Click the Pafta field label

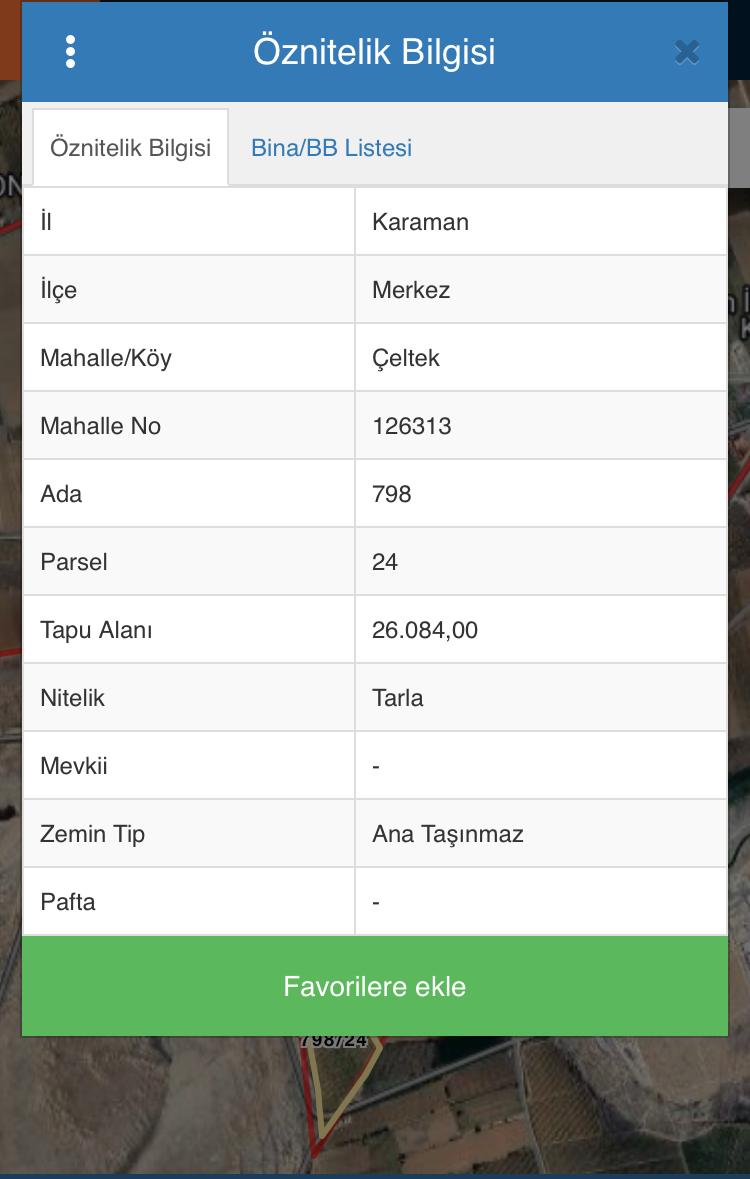(68, 902)
